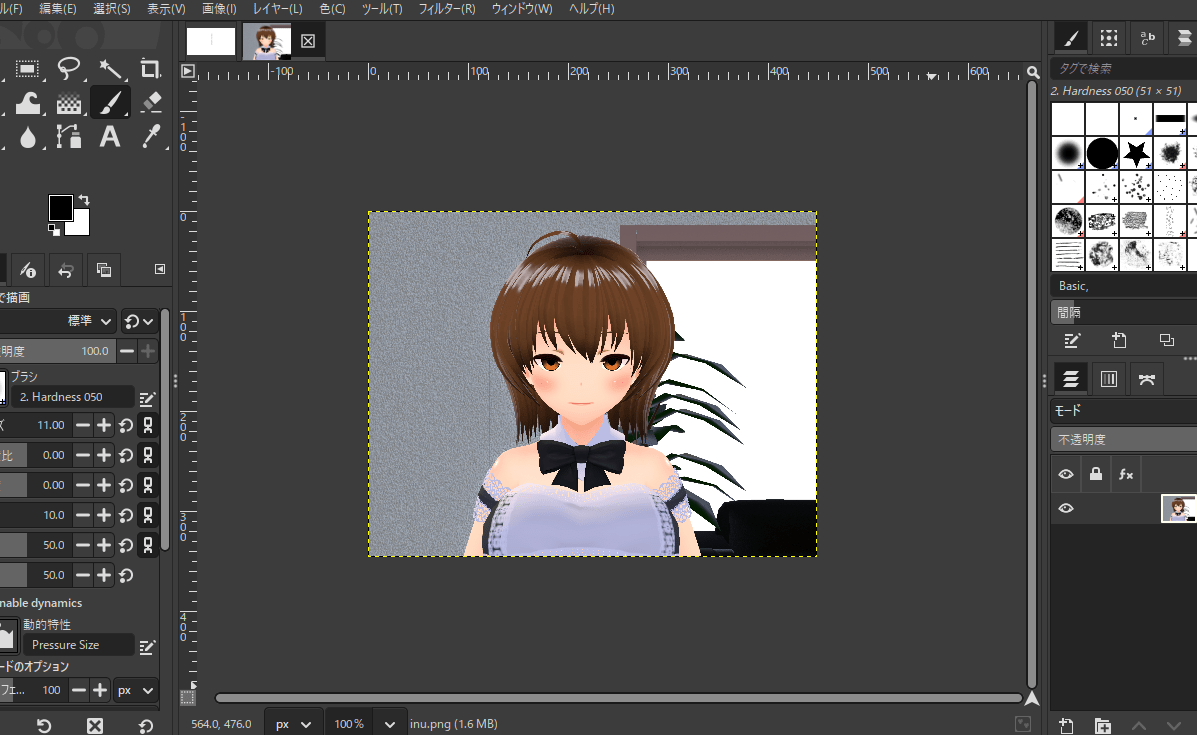Select the Paths tool
The image size is (1197, 735).
pos(69,137)
